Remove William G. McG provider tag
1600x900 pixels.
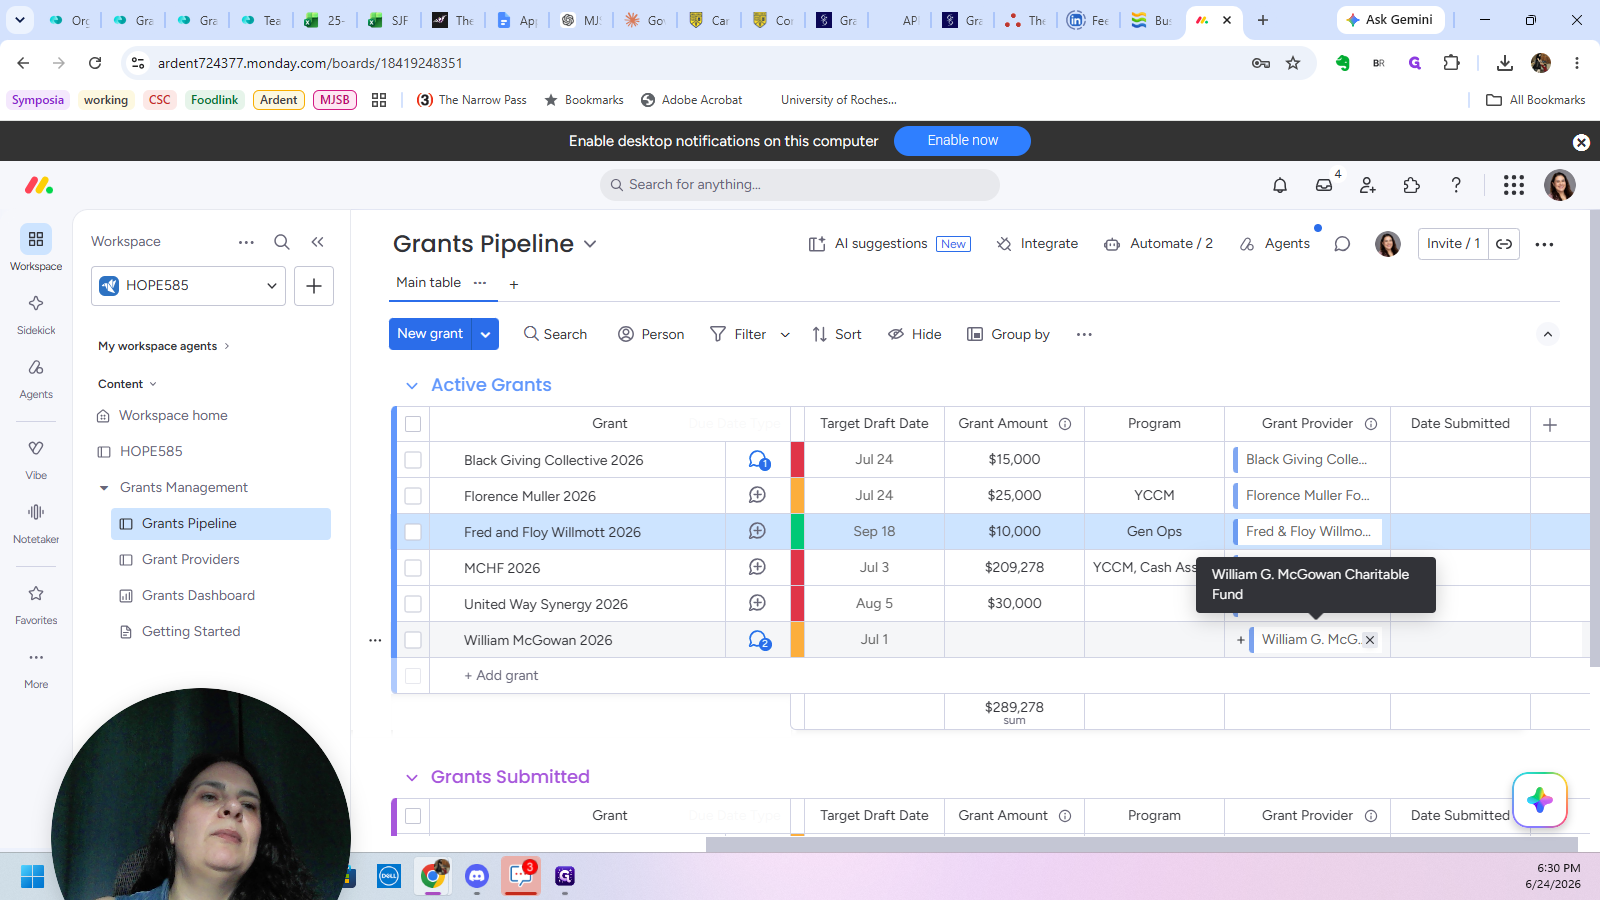[1370, 640]
